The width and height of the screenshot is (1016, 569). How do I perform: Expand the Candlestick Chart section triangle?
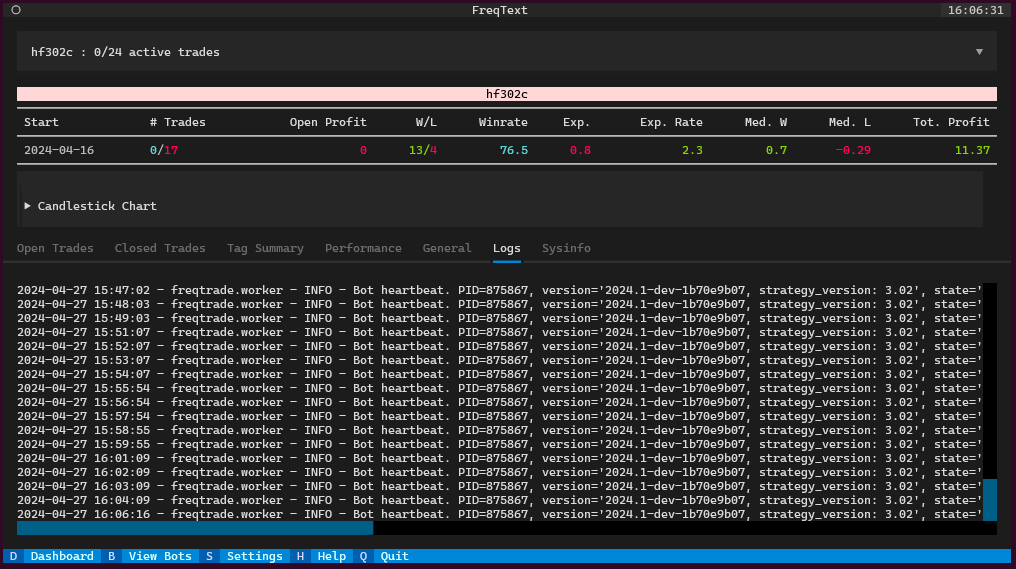27,205
